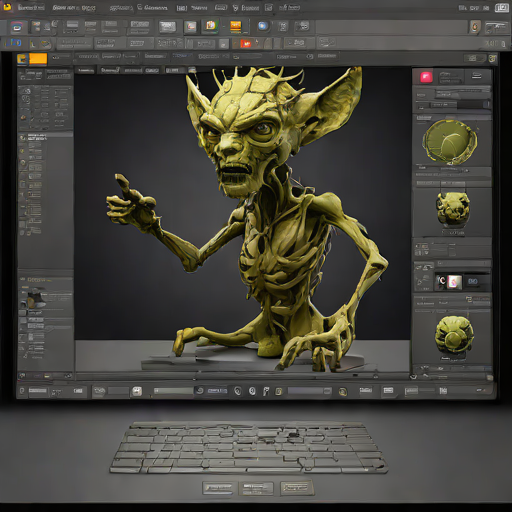Select the round green disc preview in the right panel
Screen dimensions: 512x512
450,142
